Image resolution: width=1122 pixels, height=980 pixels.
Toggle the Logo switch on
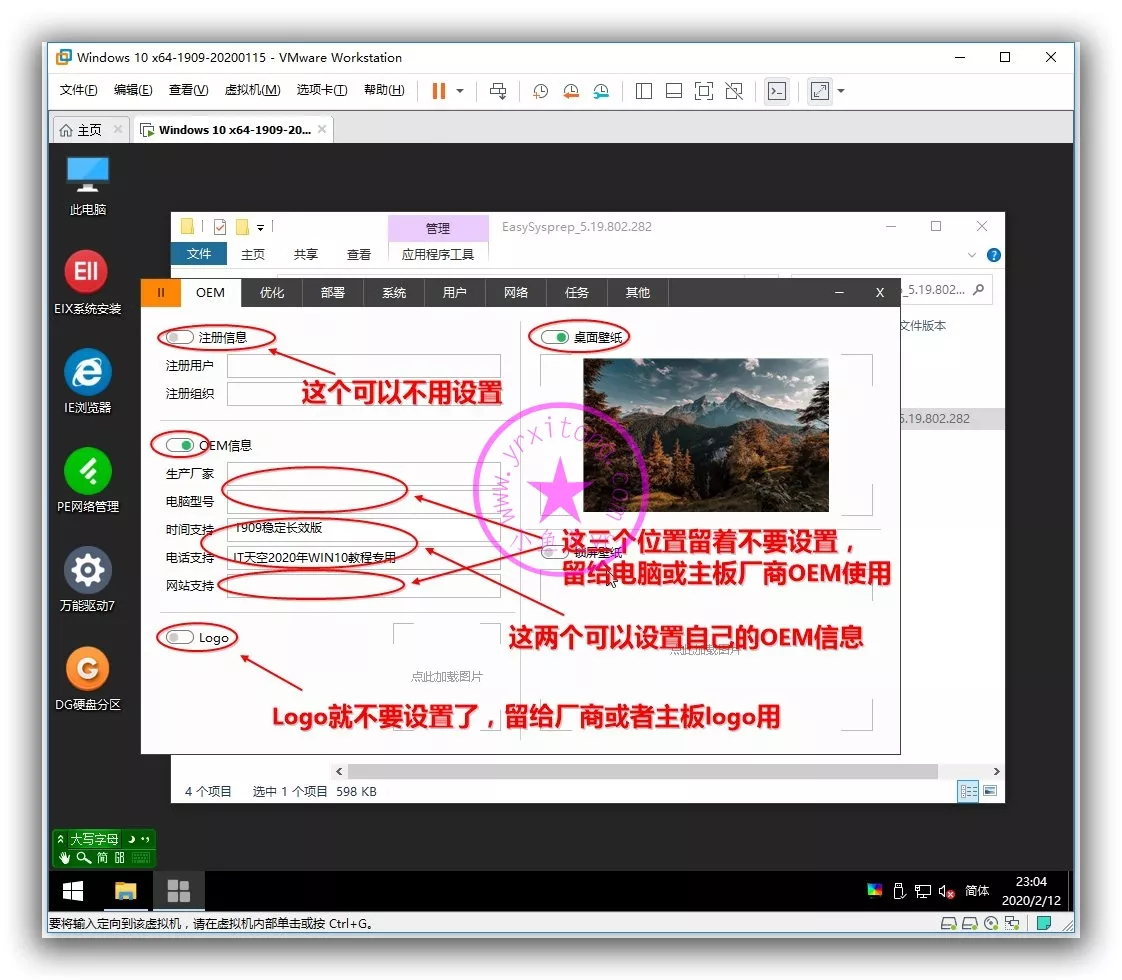180,637
